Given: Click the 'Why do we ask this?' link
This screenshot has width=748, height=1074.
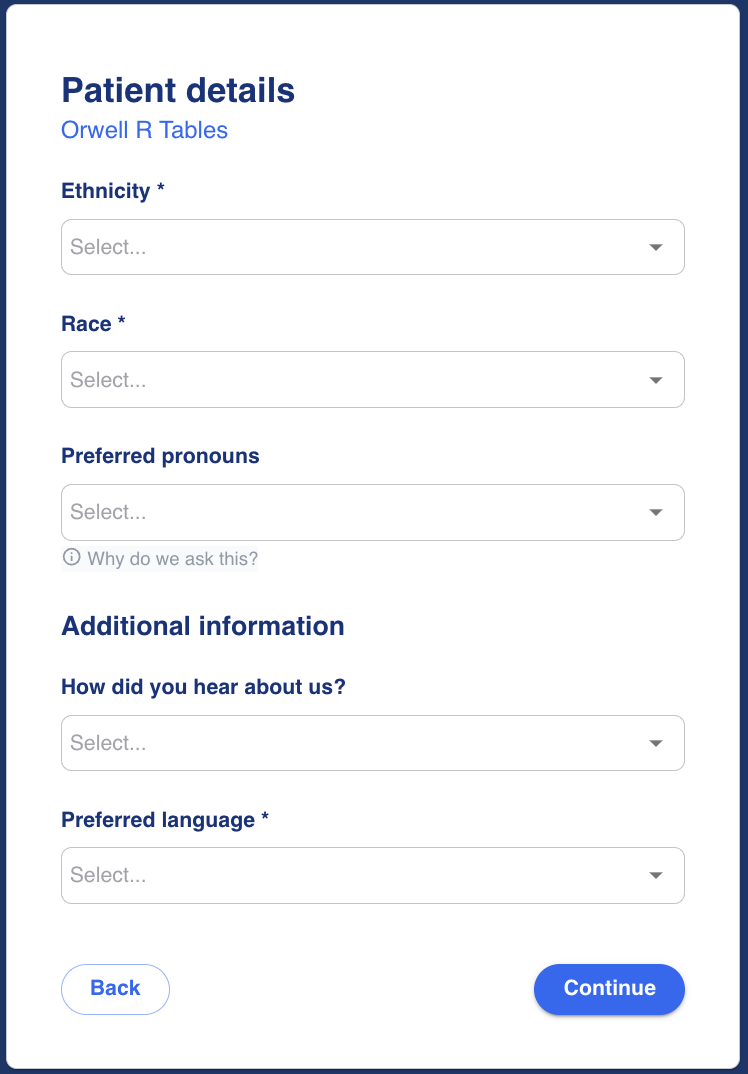Looking at the screenshot, I should tap(172, 559).
